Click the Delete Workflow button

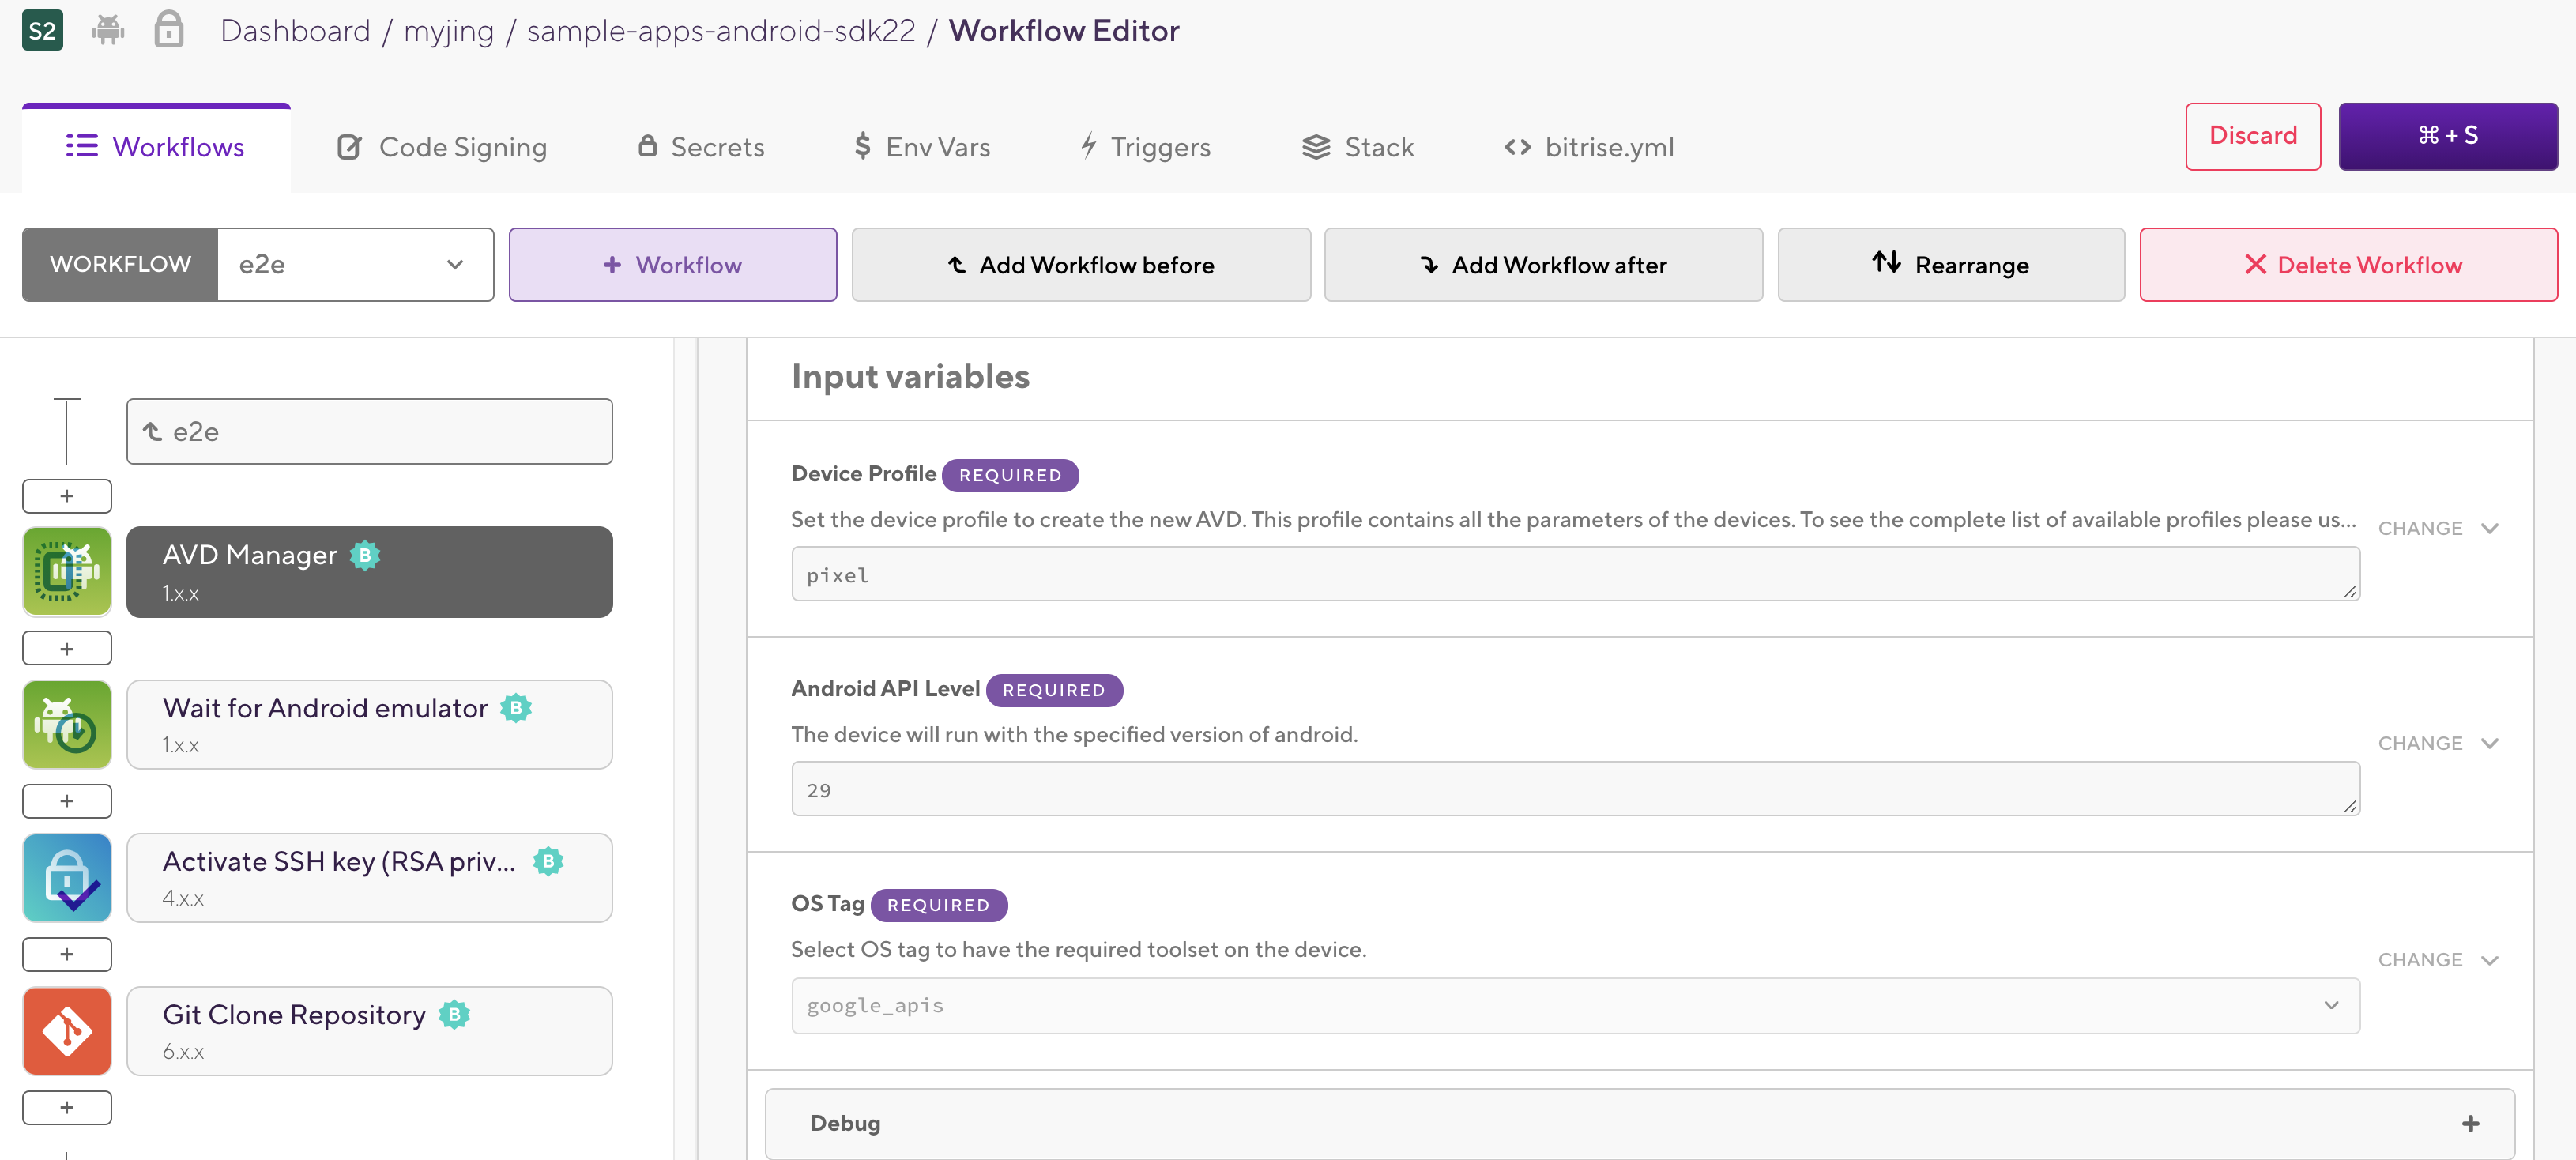click(x=2347, y=264)
